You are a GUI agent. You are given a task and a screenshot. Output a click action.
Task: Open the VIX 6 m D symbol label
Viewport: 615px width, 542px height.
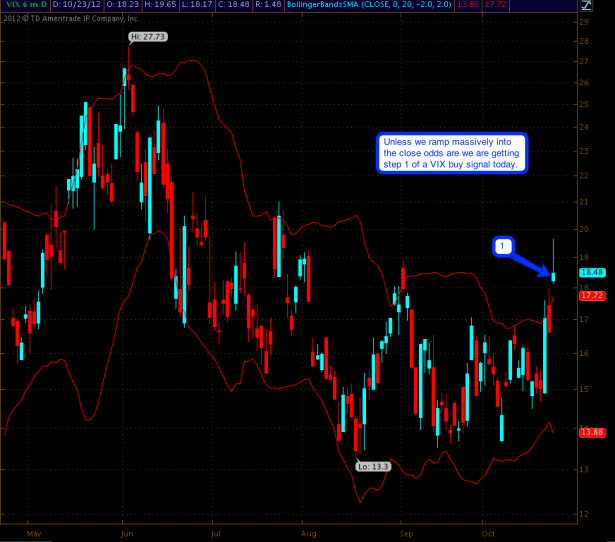tap(20, 6)
